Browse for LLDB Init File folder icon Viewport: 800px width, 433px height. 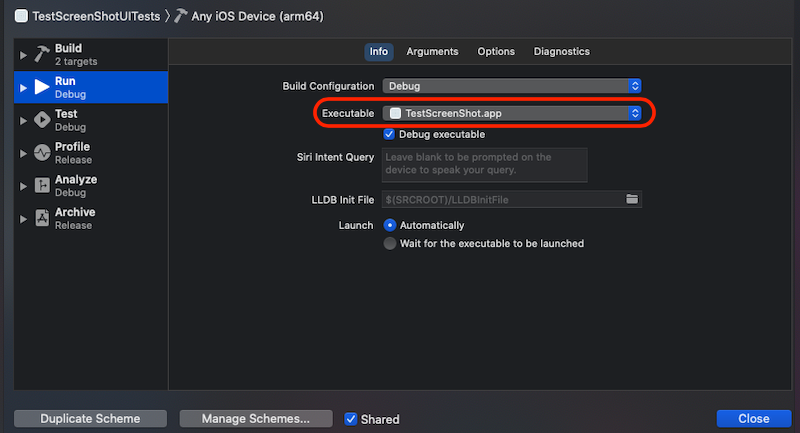click(x=632, y=199)
